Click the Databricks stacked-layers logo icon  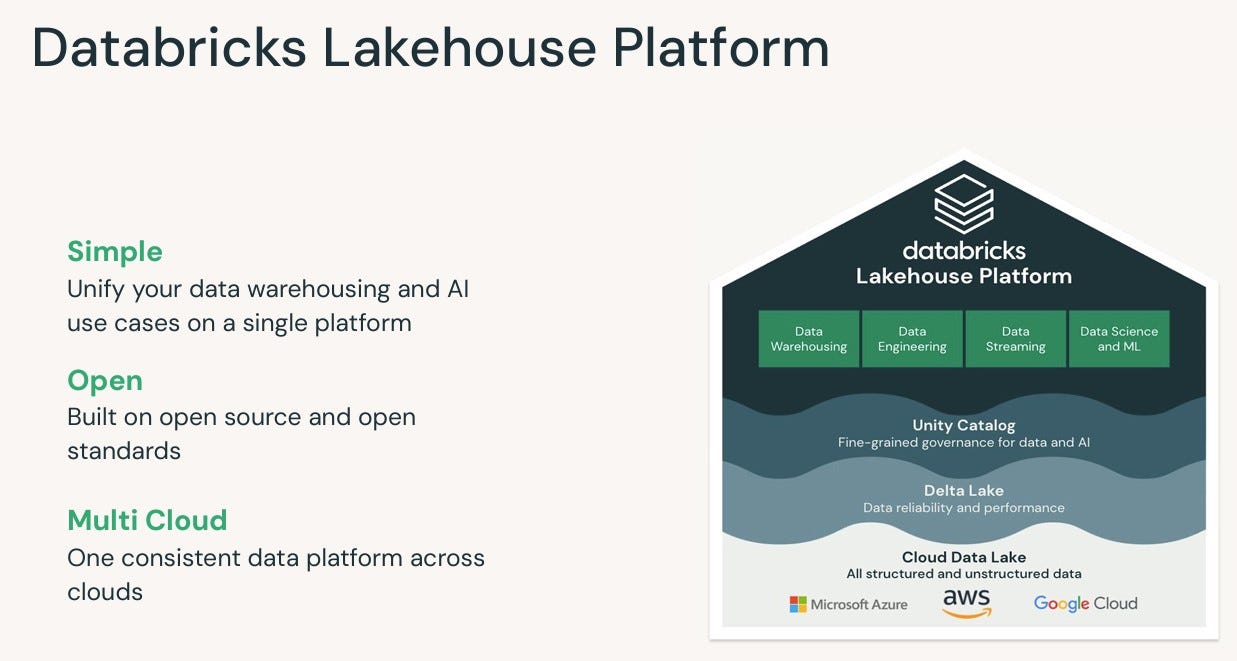pyautogui.click(x=963, y=203)
